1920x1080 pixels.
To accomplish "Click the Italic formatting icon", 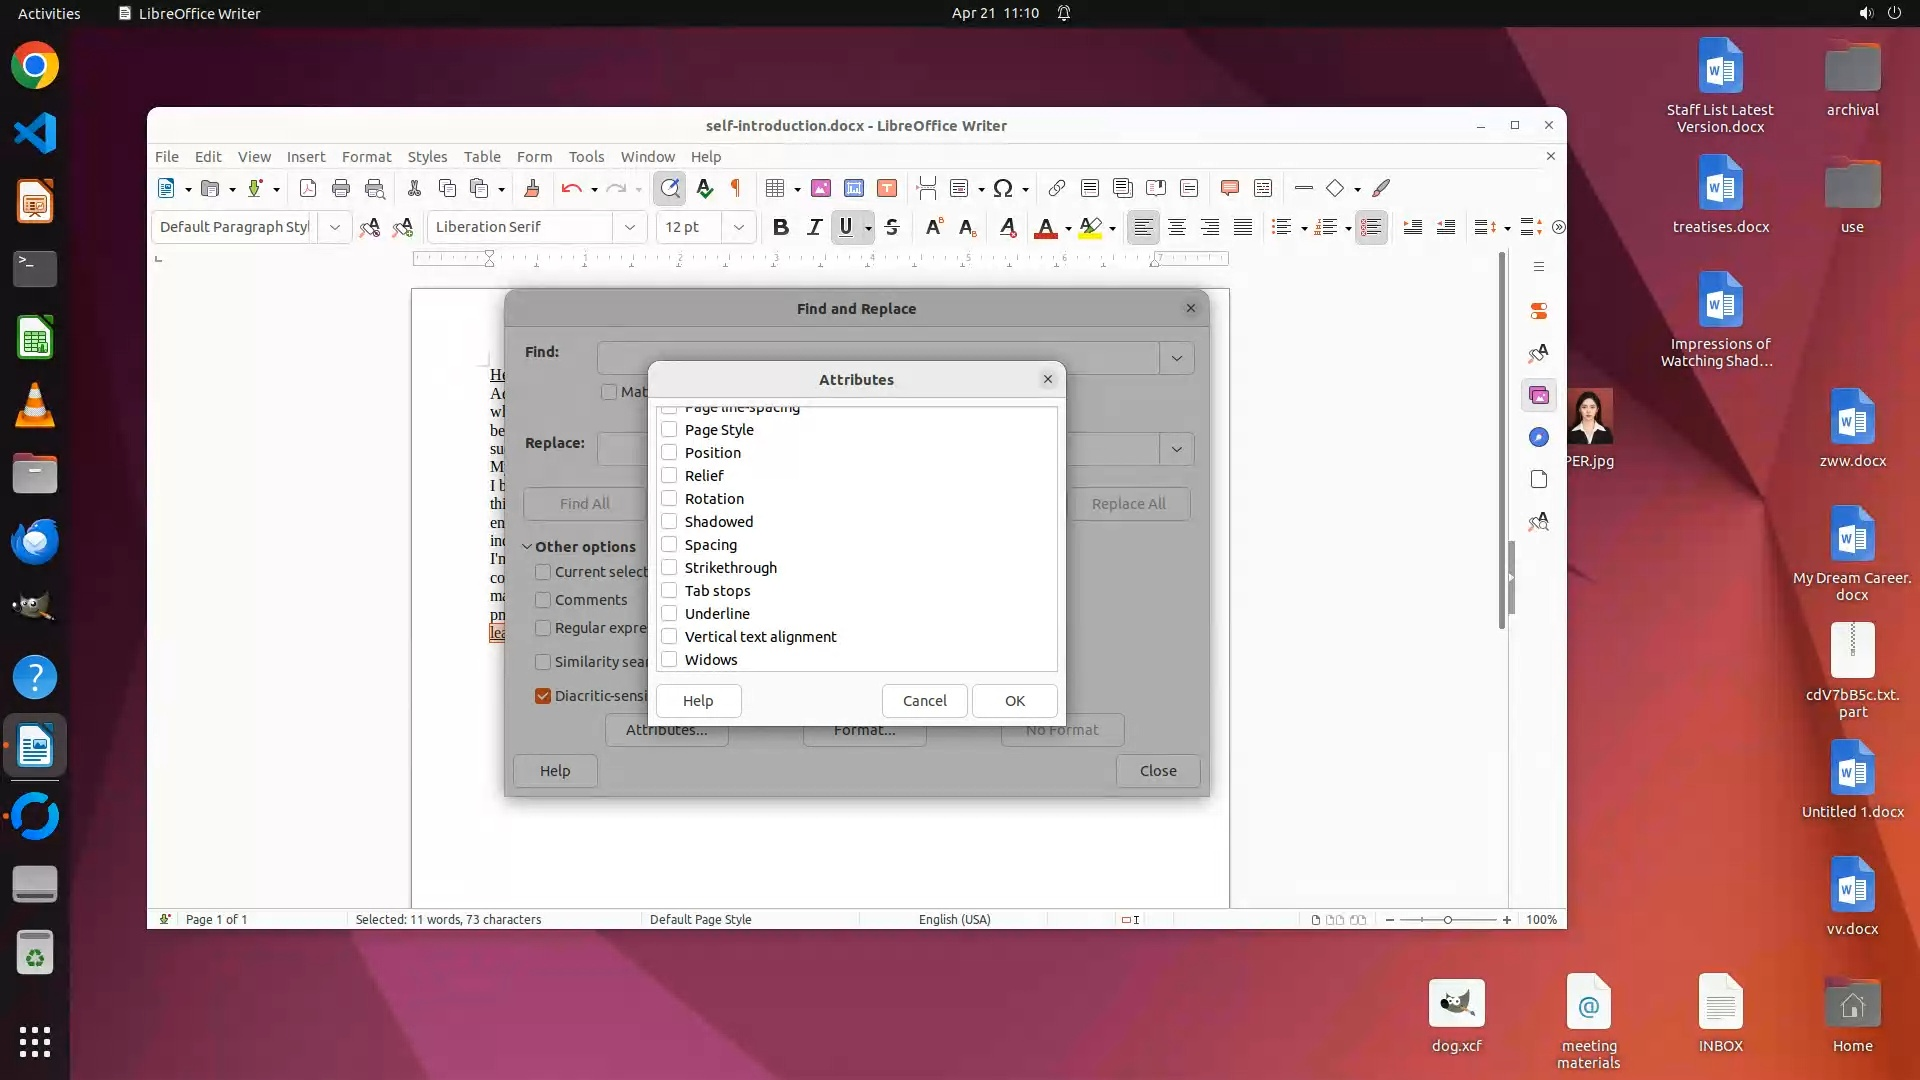I will 814,227.
